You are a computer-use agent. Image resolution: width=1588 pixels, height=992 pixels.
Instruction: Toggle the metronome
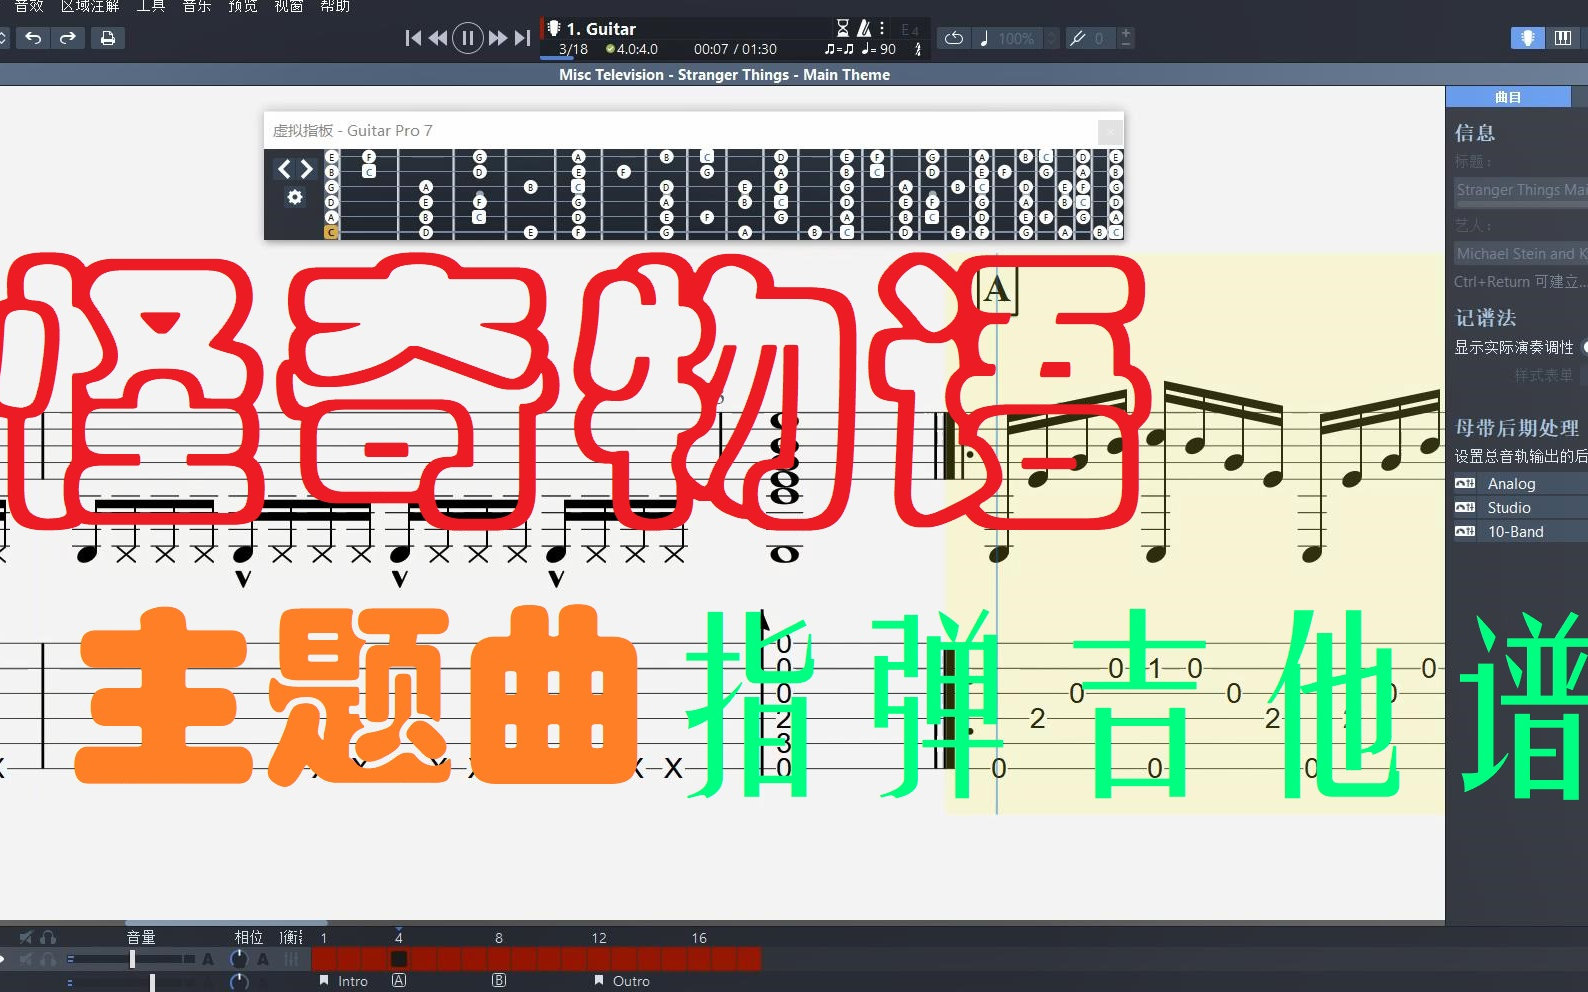864,28
